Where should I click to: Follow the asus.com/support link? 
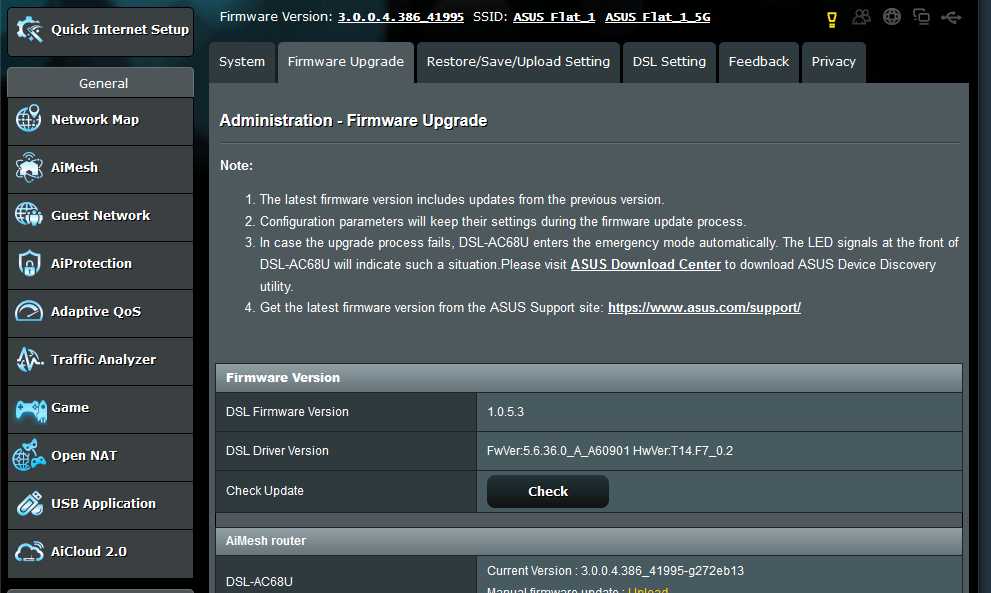tap(704, 308)
